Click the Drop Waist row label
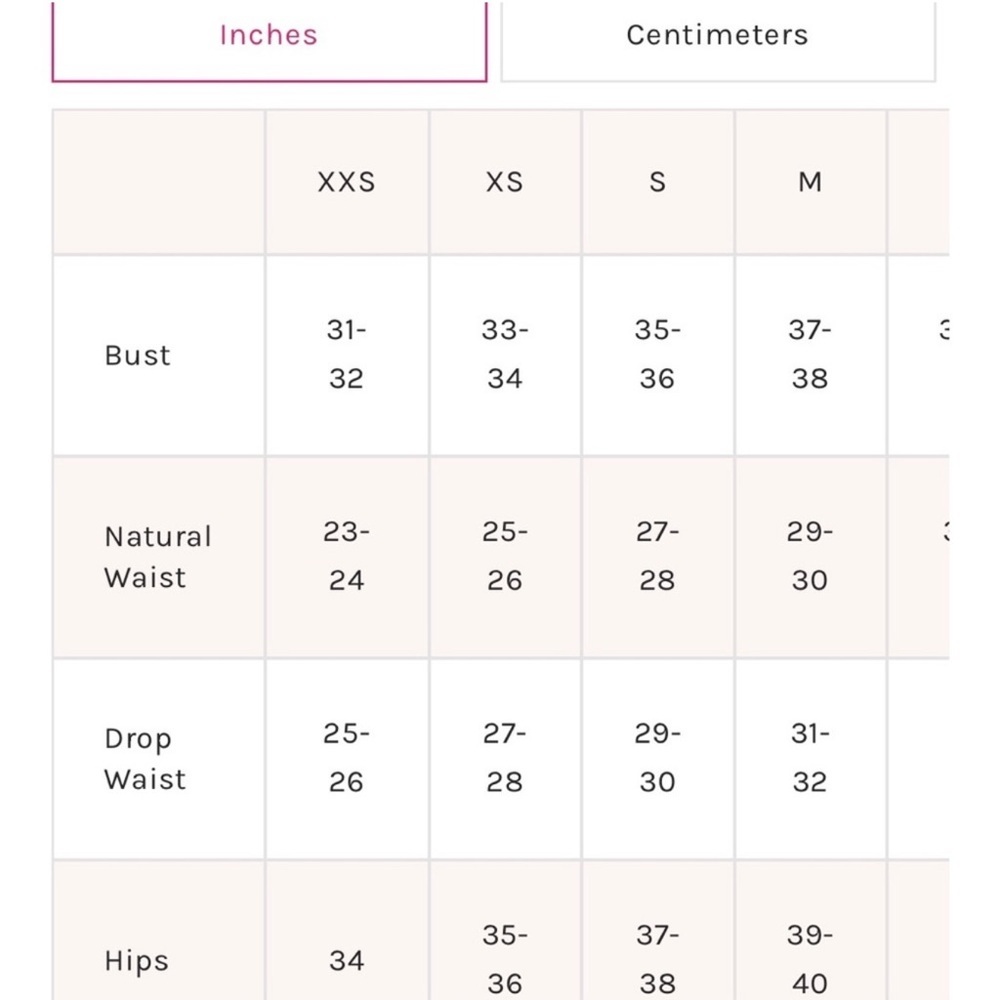 point(145,759)
